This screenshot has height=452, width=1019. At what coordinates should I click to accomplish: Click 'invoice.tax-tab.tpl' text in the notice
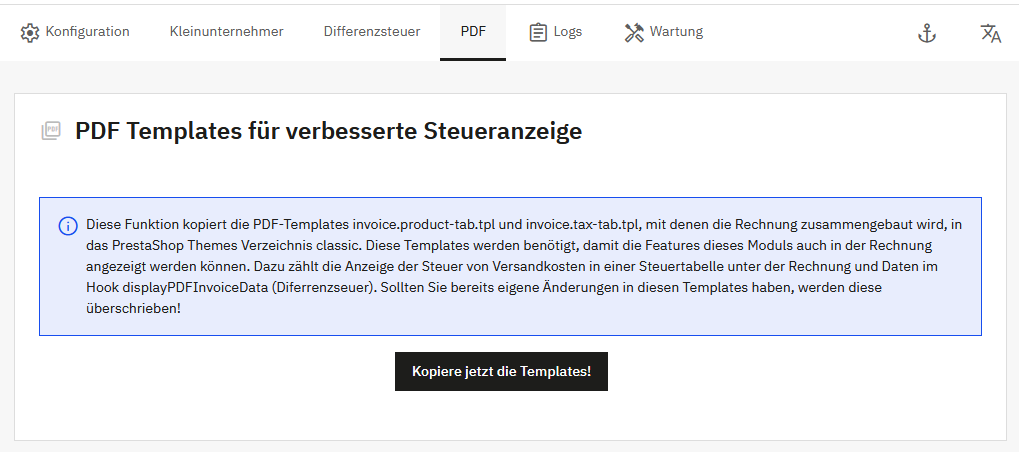tap(582, 224)
